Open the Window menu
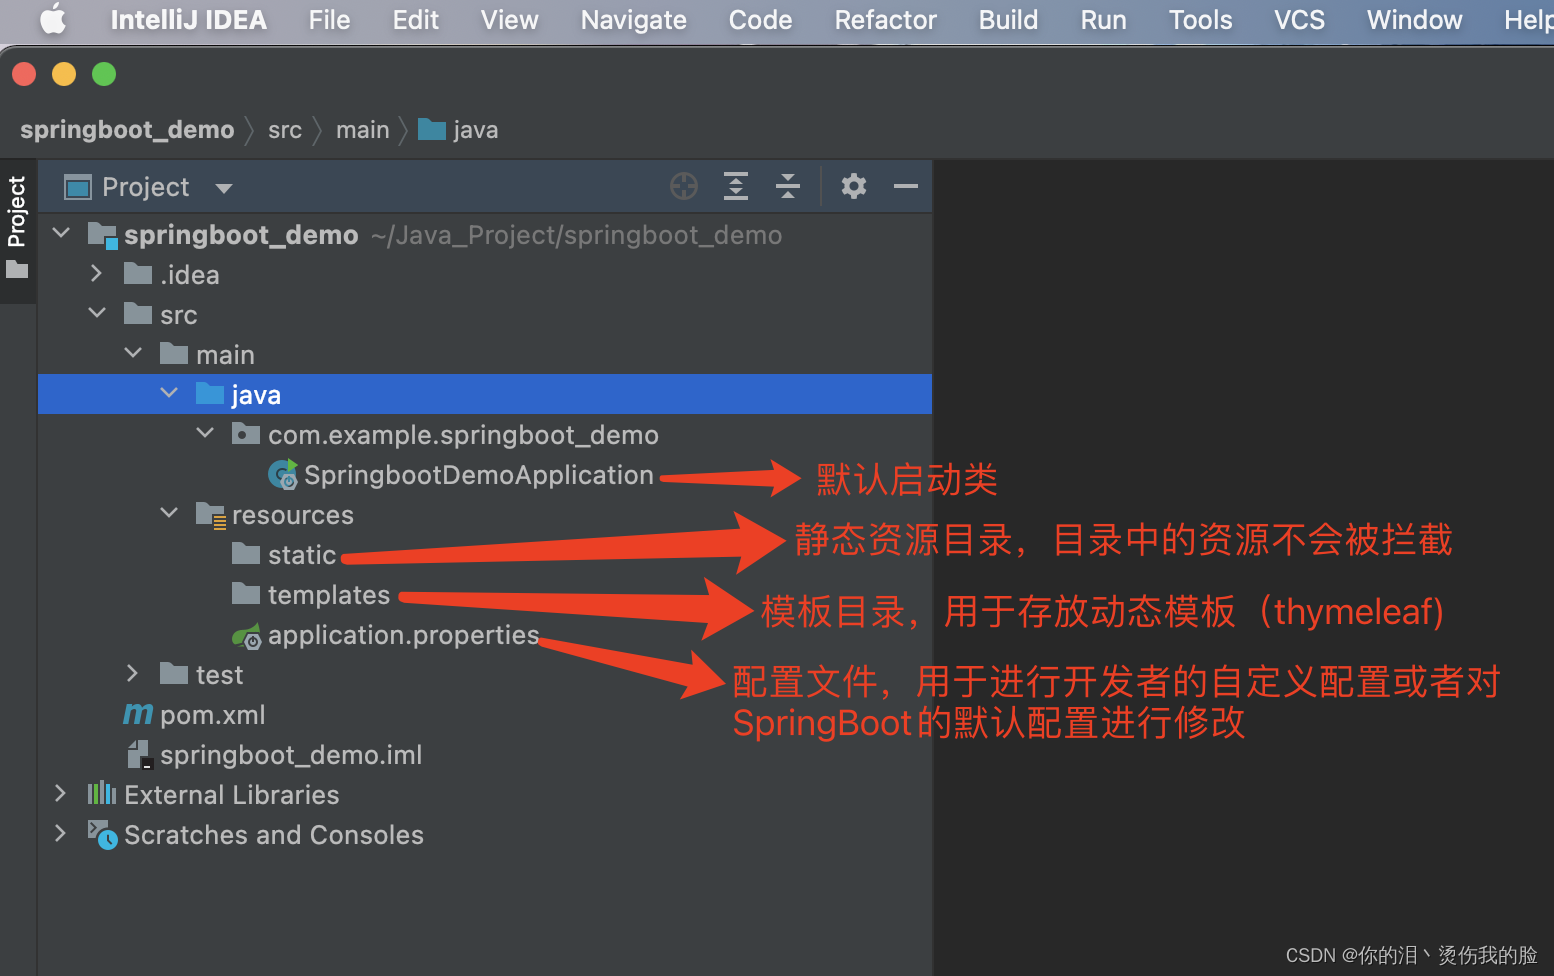Viewport: 1554px width, 976px height. point(1414,20)
